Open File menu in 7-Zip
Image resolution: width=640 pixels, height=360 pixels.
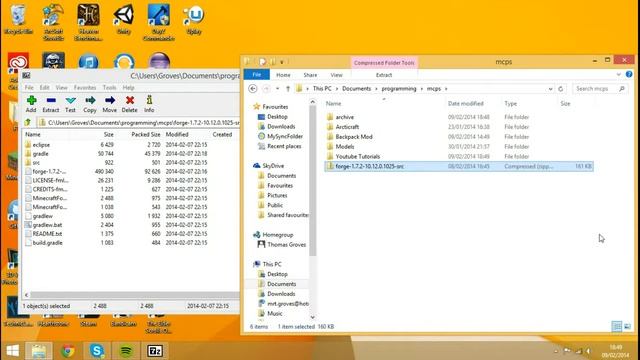pyautogui.click(x=29, y=88)
